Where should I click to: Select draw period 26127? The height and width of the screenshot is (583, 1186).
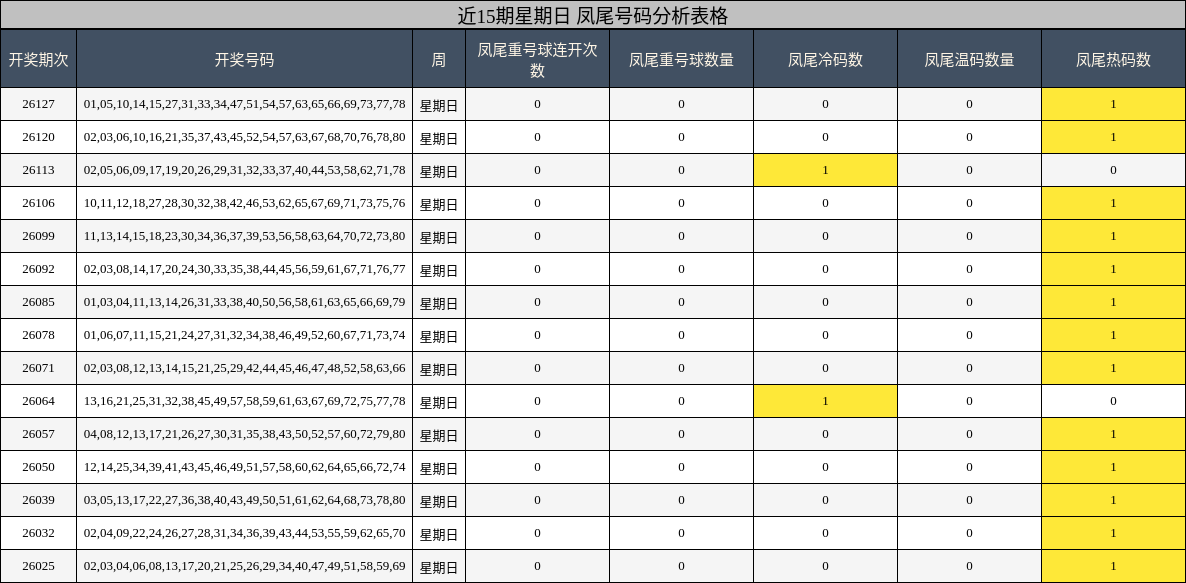point(39,104)
